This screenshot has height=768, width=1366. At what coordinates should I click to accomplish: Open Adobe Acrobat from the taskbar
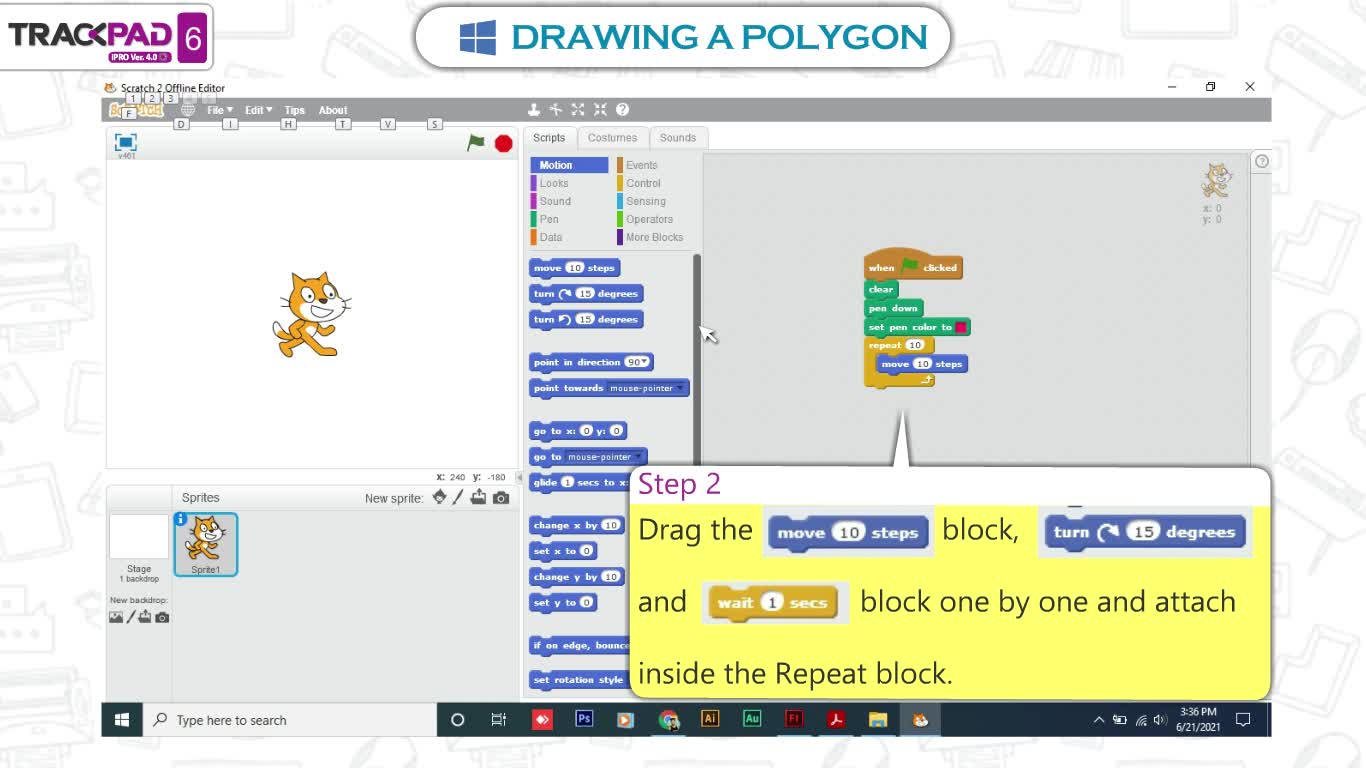click(836, 719)
